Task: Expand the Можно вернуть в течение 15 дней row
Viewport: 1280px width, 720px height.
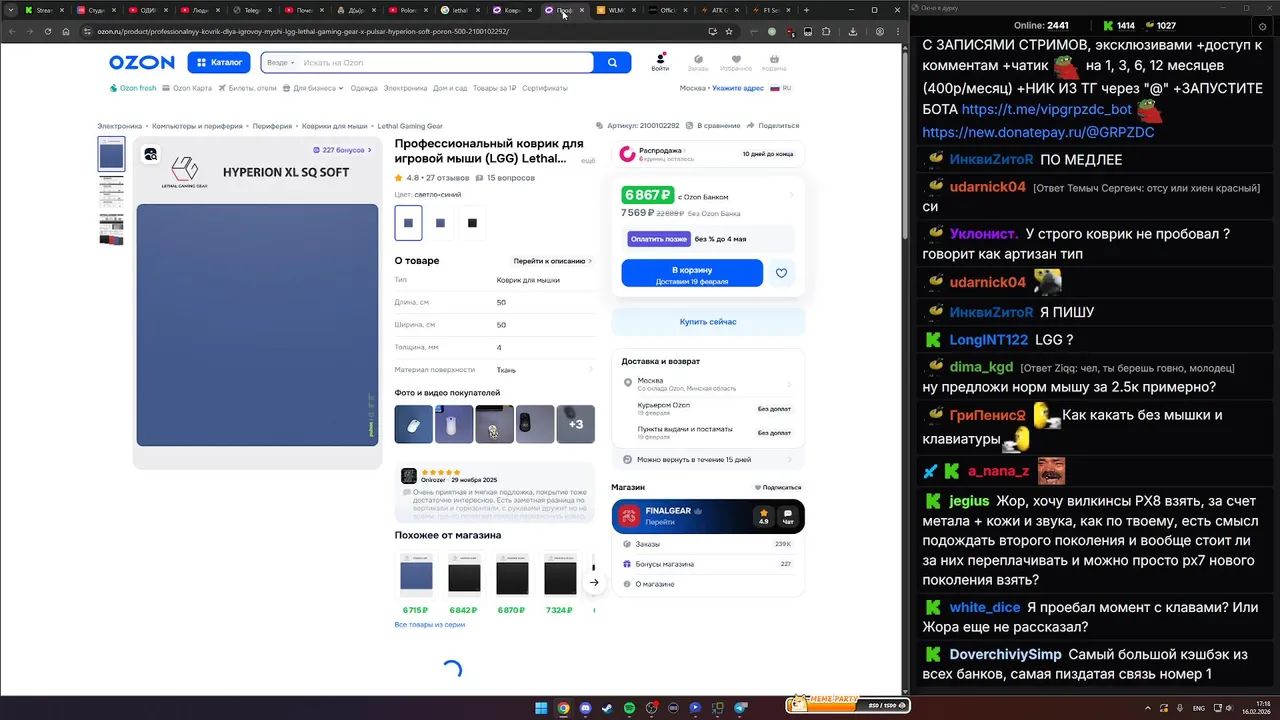Action: (708, 460)
